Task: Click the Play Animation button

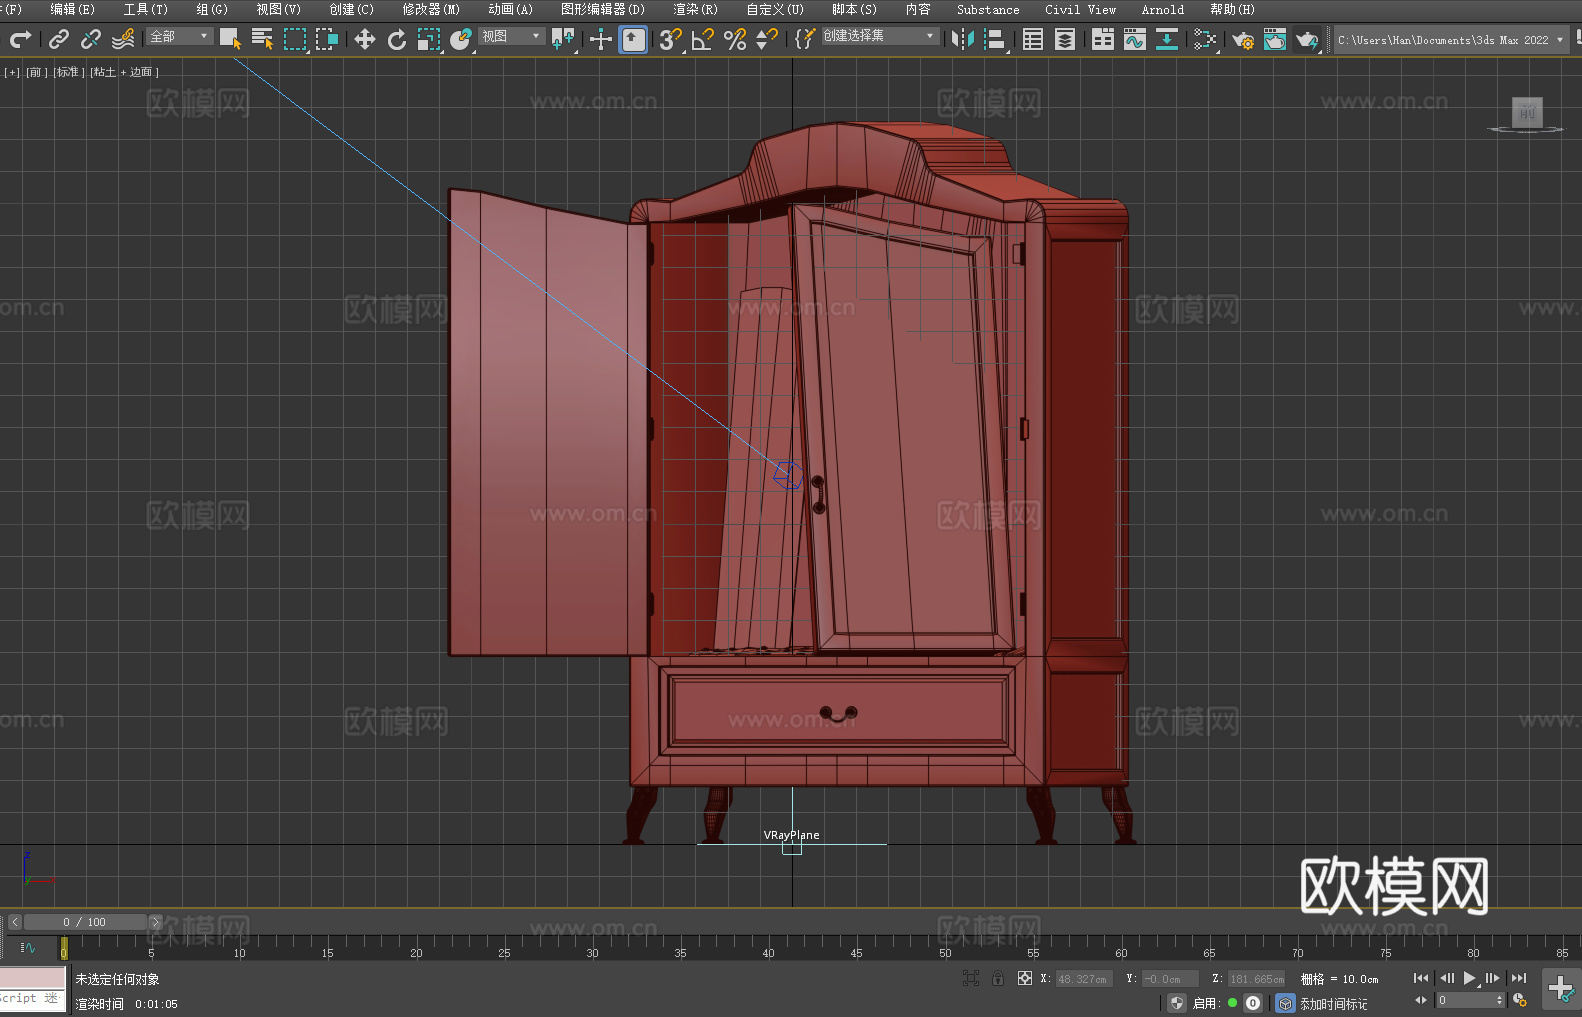Action: pos(1469,978)
